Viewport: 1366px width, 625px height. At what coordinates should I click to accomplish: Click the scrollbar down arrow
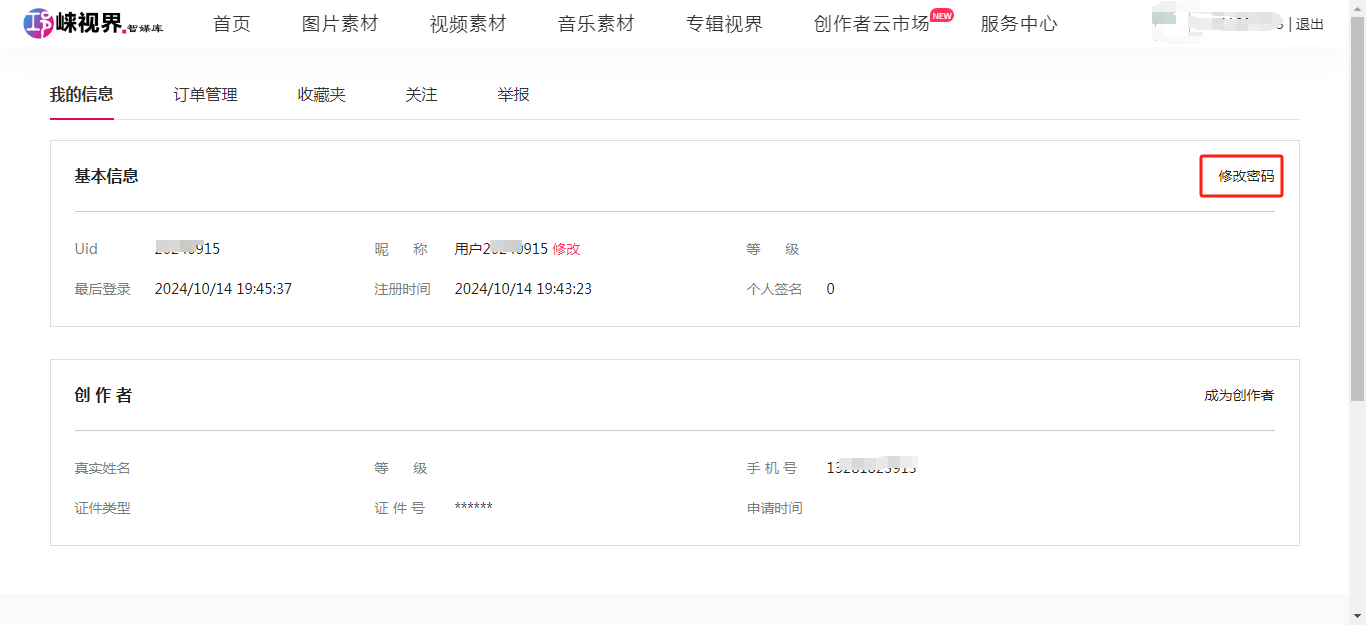1357,616
